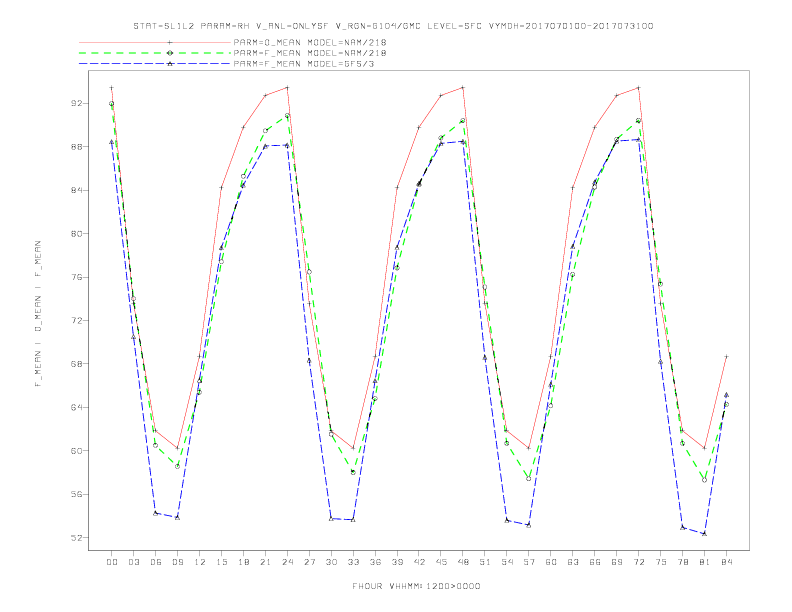Click x-axis forecast hour label 81

click(705, 562)
